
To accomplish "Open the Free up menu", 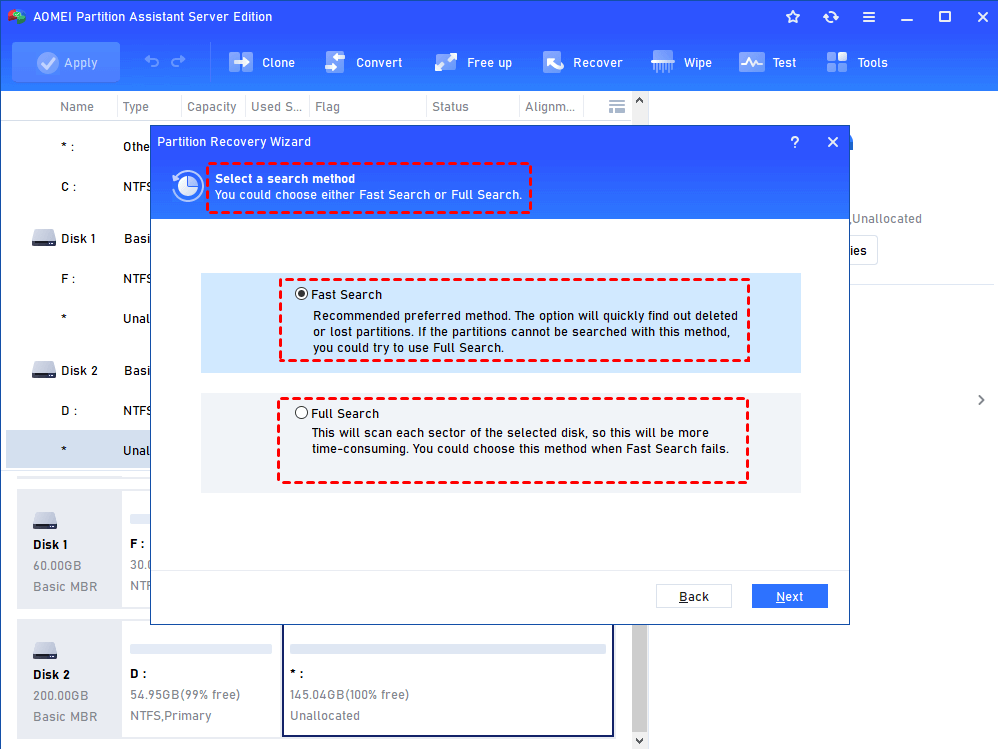I will (473, 62).
